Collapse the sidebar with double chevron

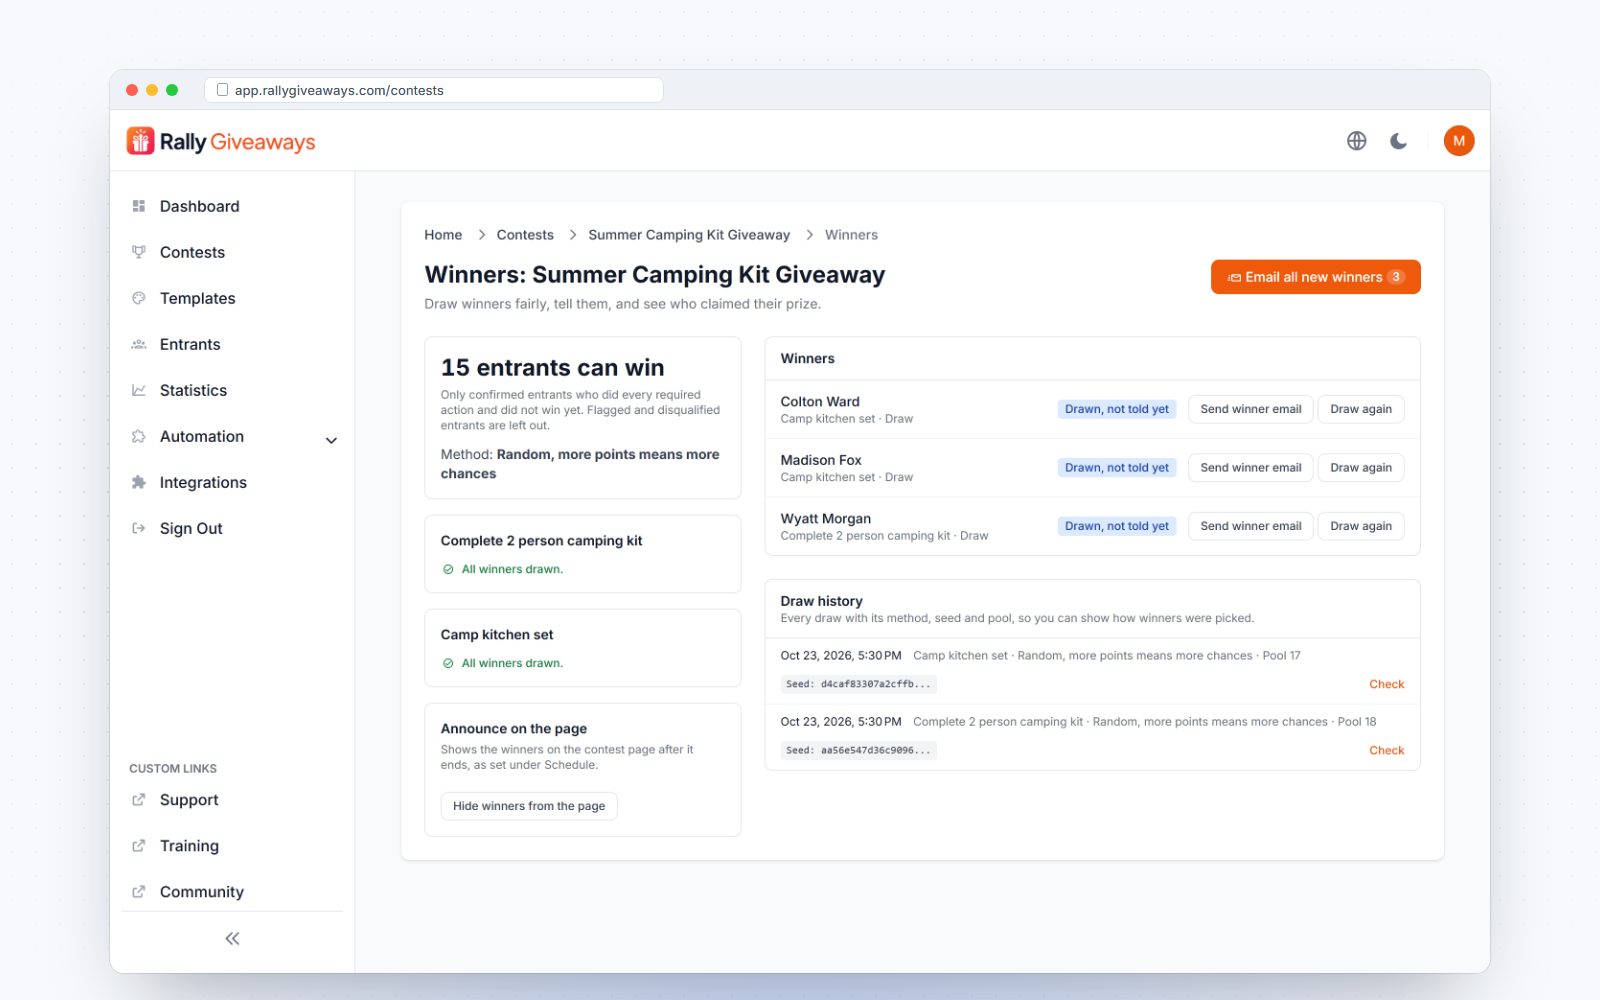coord(232,938)
